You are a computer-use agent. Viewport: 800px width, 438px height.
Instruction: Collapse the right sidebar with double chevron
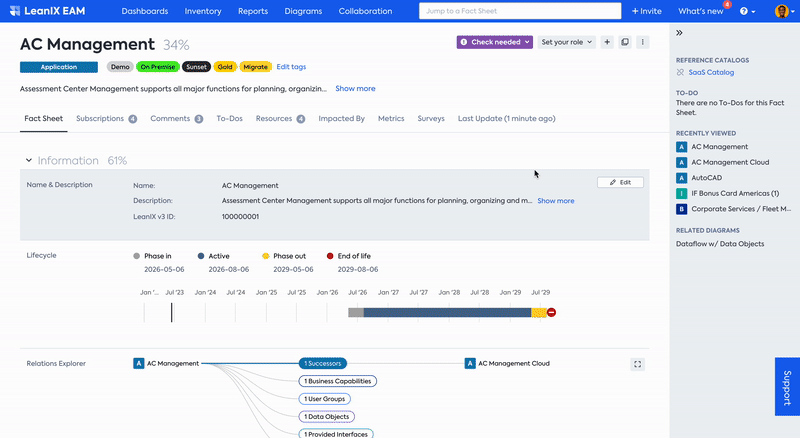[x=679, y=33]
